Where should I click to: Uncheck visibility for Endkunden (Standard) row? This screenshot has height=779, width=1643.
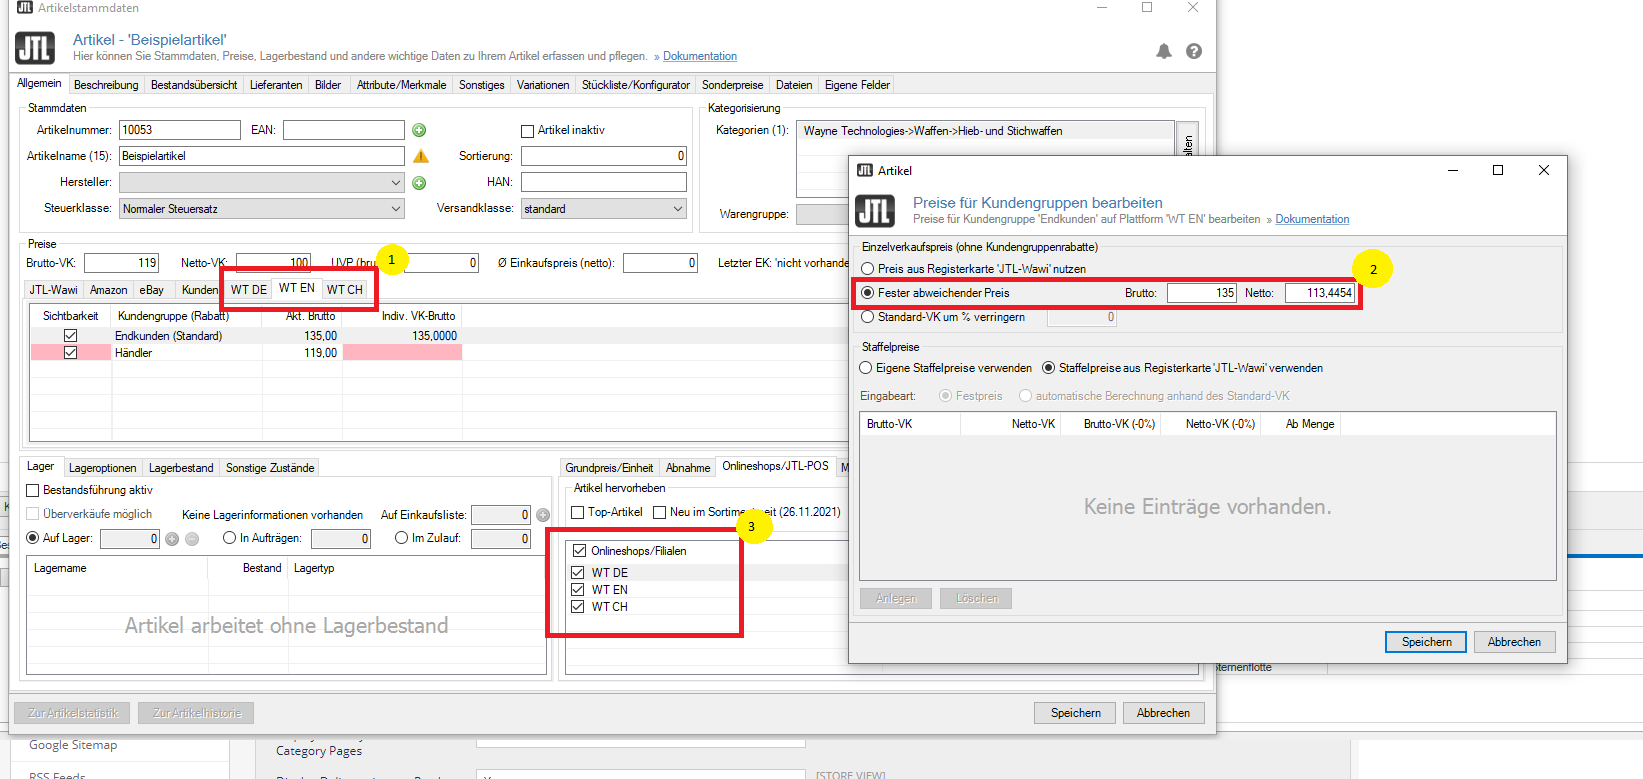(70, 336)
